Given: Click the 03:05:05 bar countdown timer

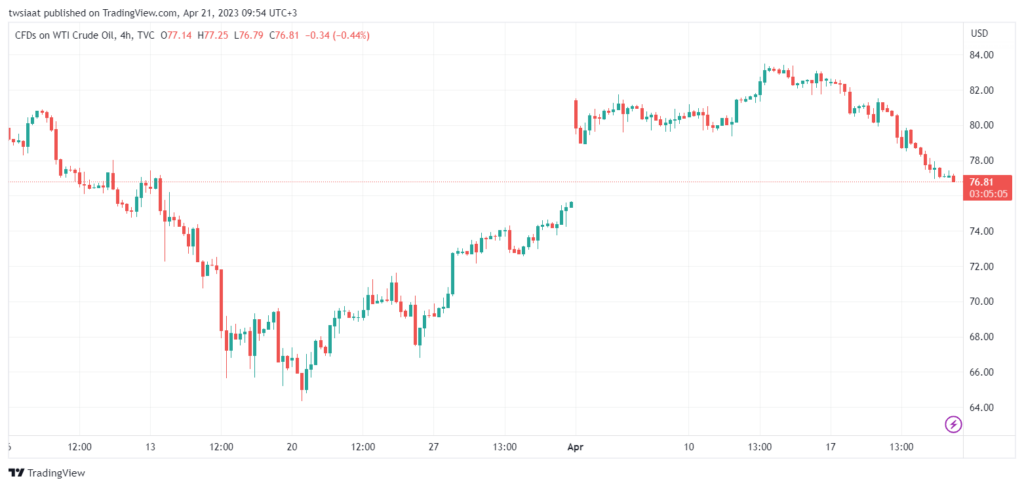Looking at the screenshot, I should [x=981, y=195].
